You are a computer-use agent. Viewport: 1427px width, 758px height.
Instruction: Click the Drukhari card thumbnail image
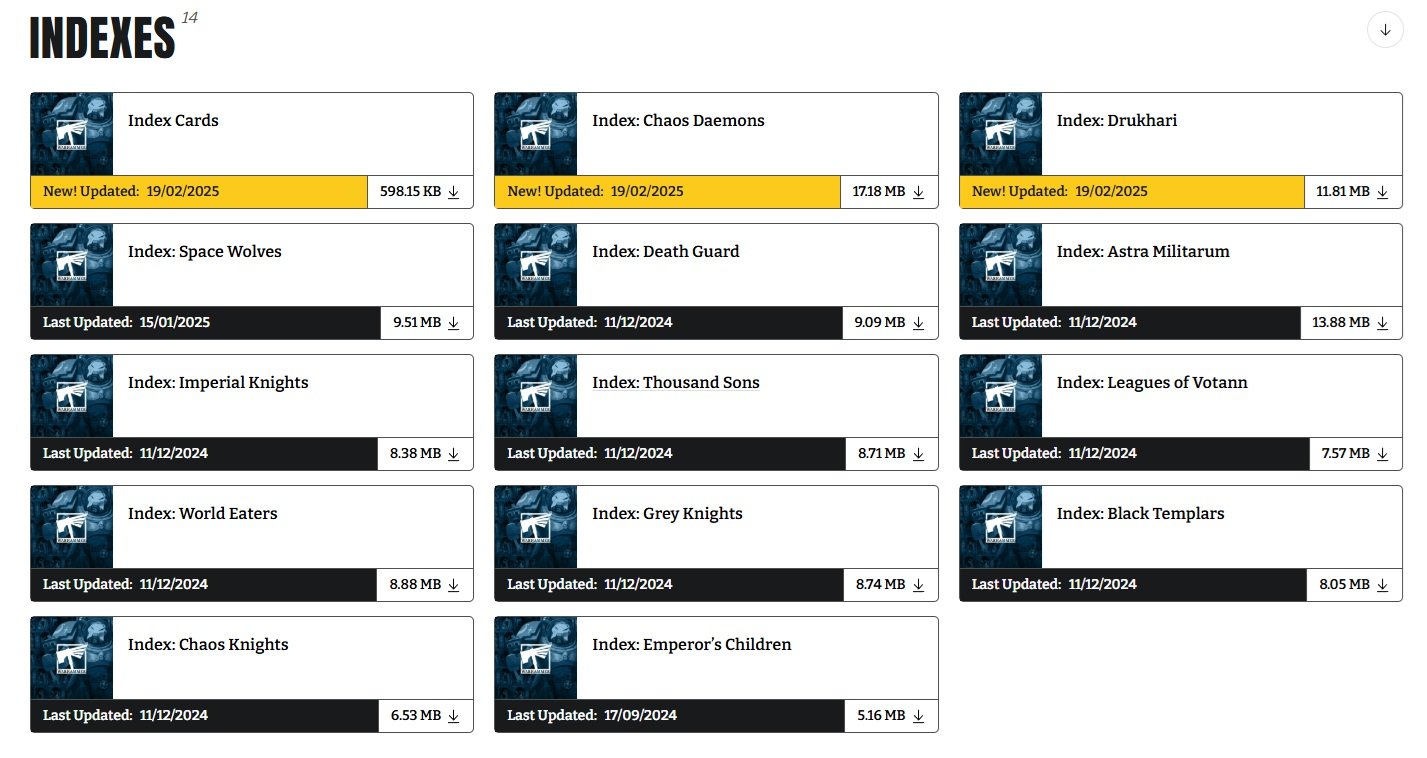tap(1001, 134)
